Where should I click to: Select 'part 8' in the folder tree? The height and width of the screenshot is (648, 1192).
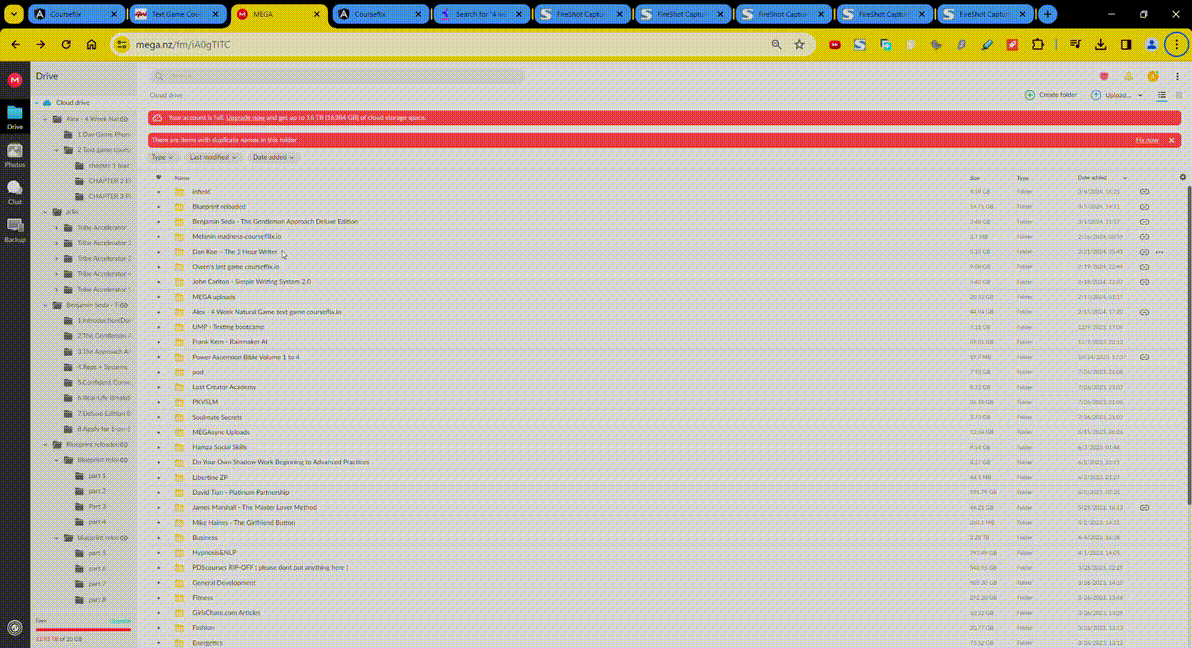pos(97,599)
